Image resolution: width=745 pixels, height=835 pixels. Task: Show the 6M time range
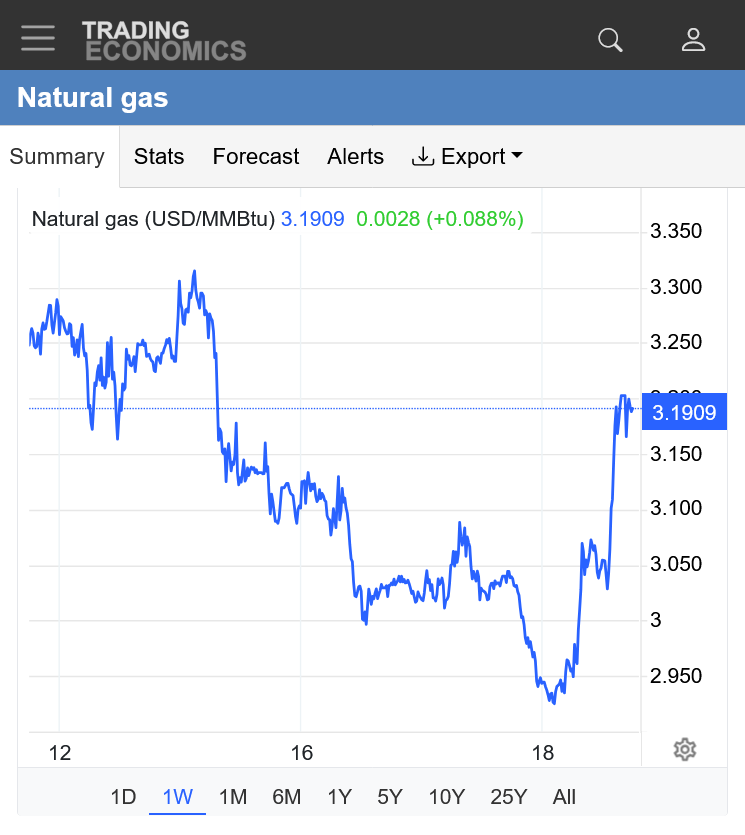pos(286,797)
